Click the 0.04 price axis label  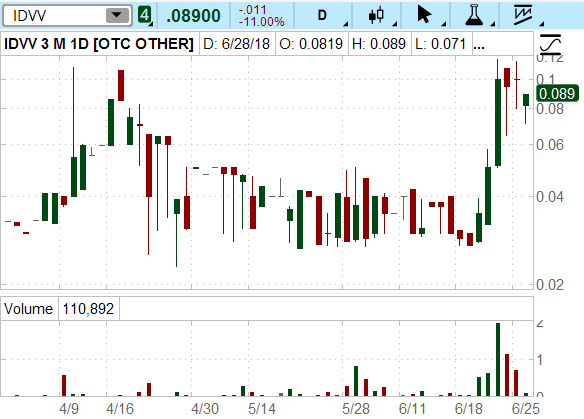click(x=550, y=196)
